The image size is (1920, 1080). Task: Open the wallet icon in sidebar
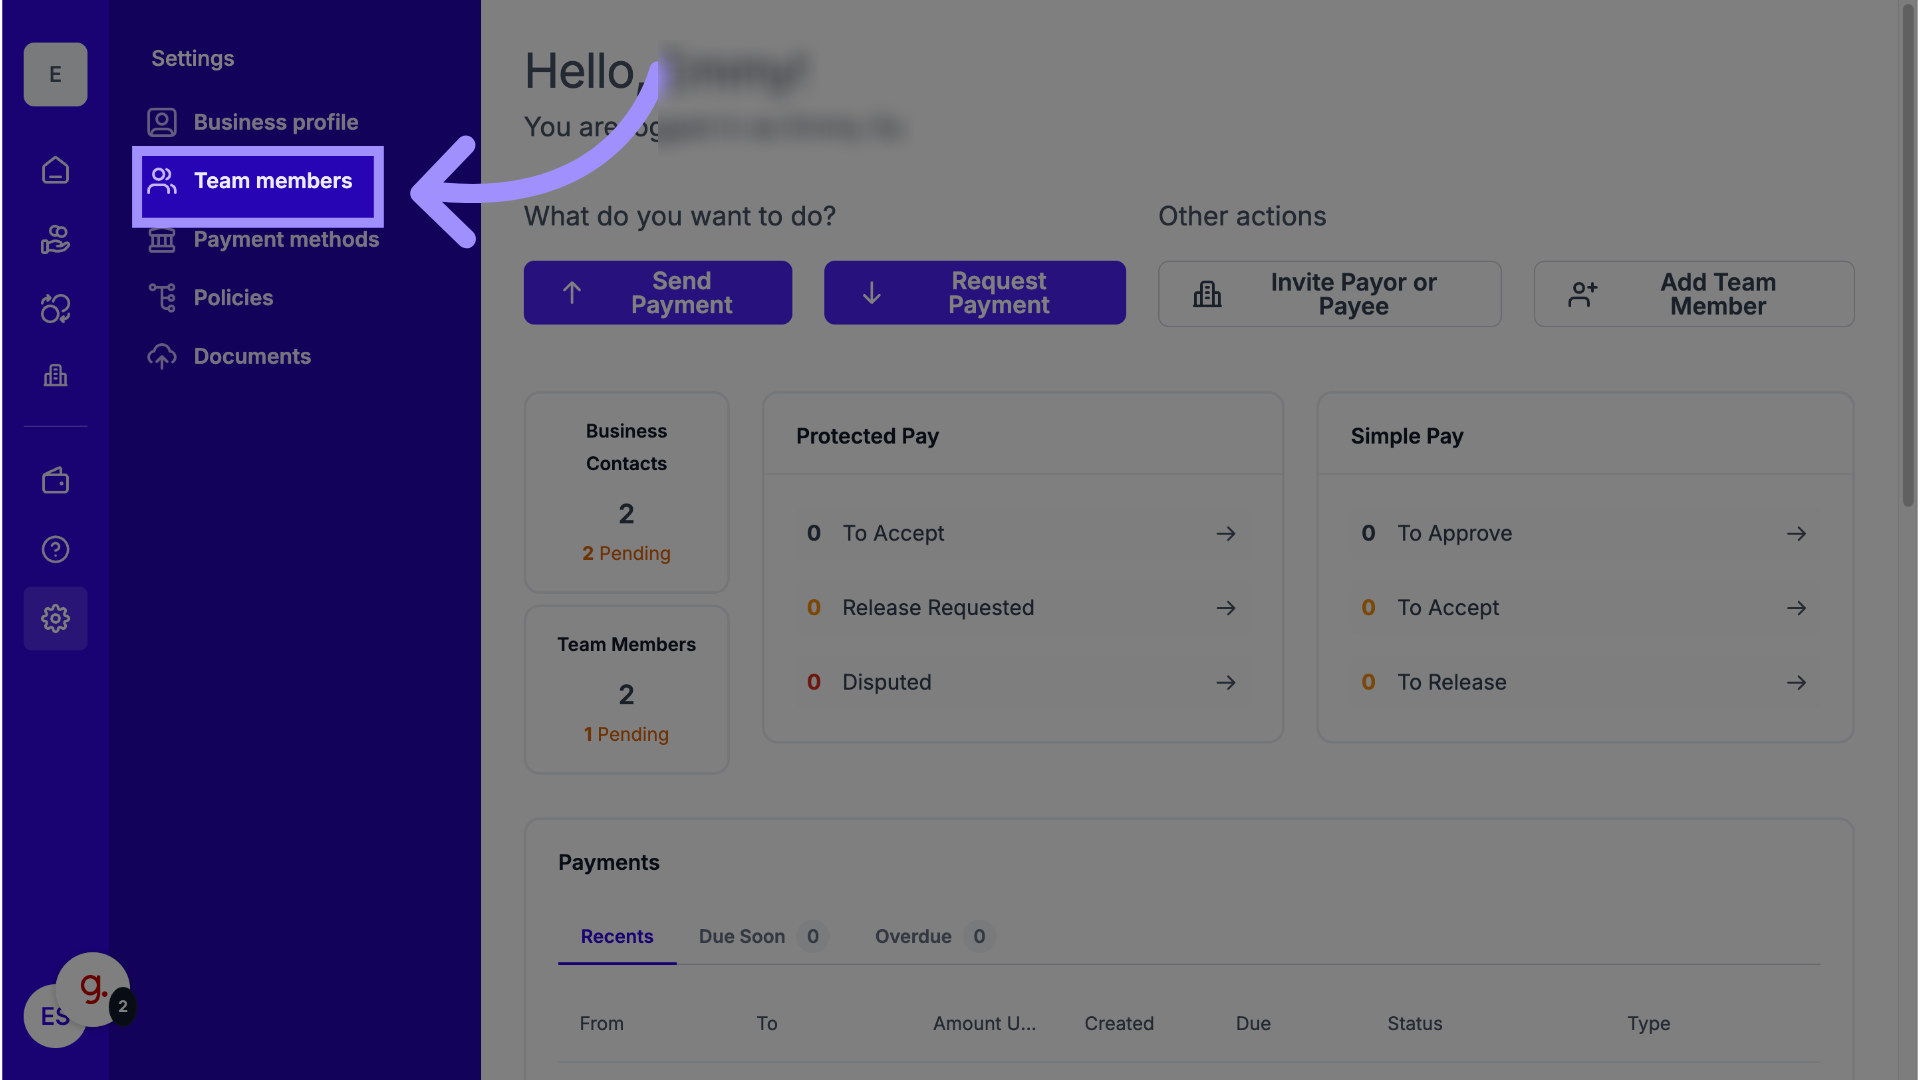pyautogui.click(x=55, y=481)
